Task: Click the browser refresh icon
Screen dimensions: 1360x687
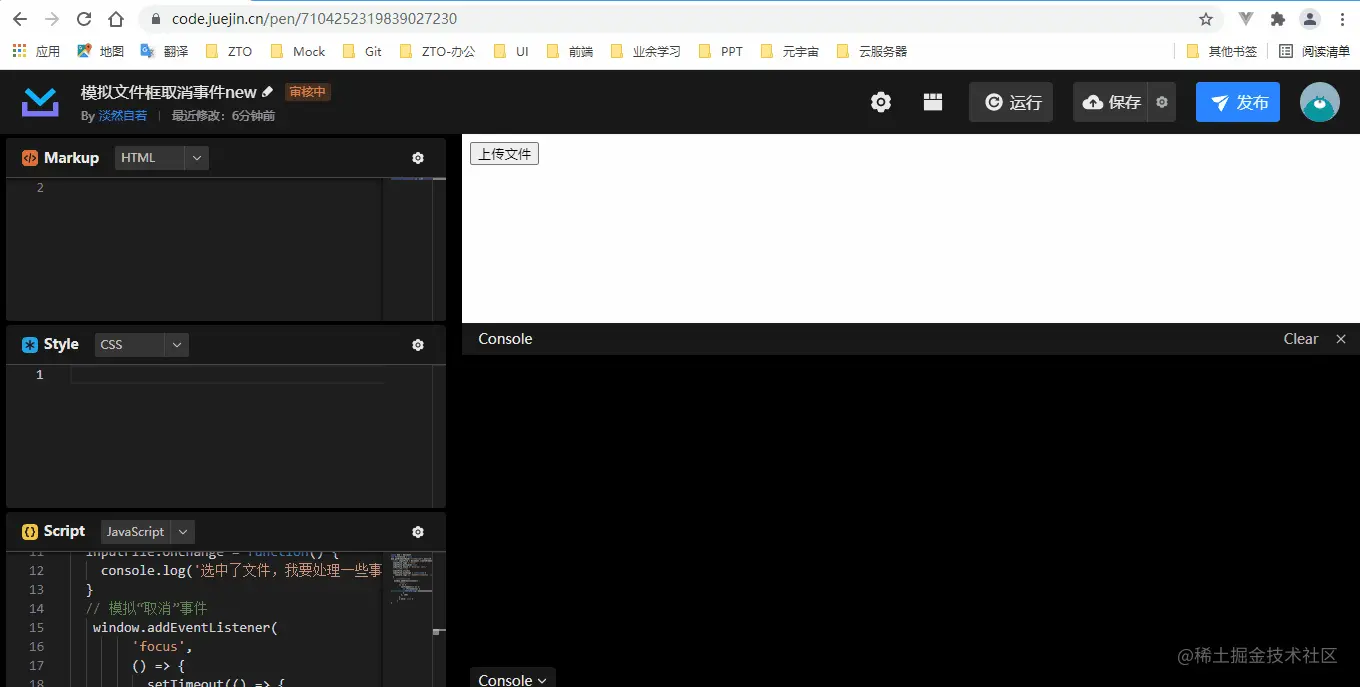Action: click(x=83, y=18)
